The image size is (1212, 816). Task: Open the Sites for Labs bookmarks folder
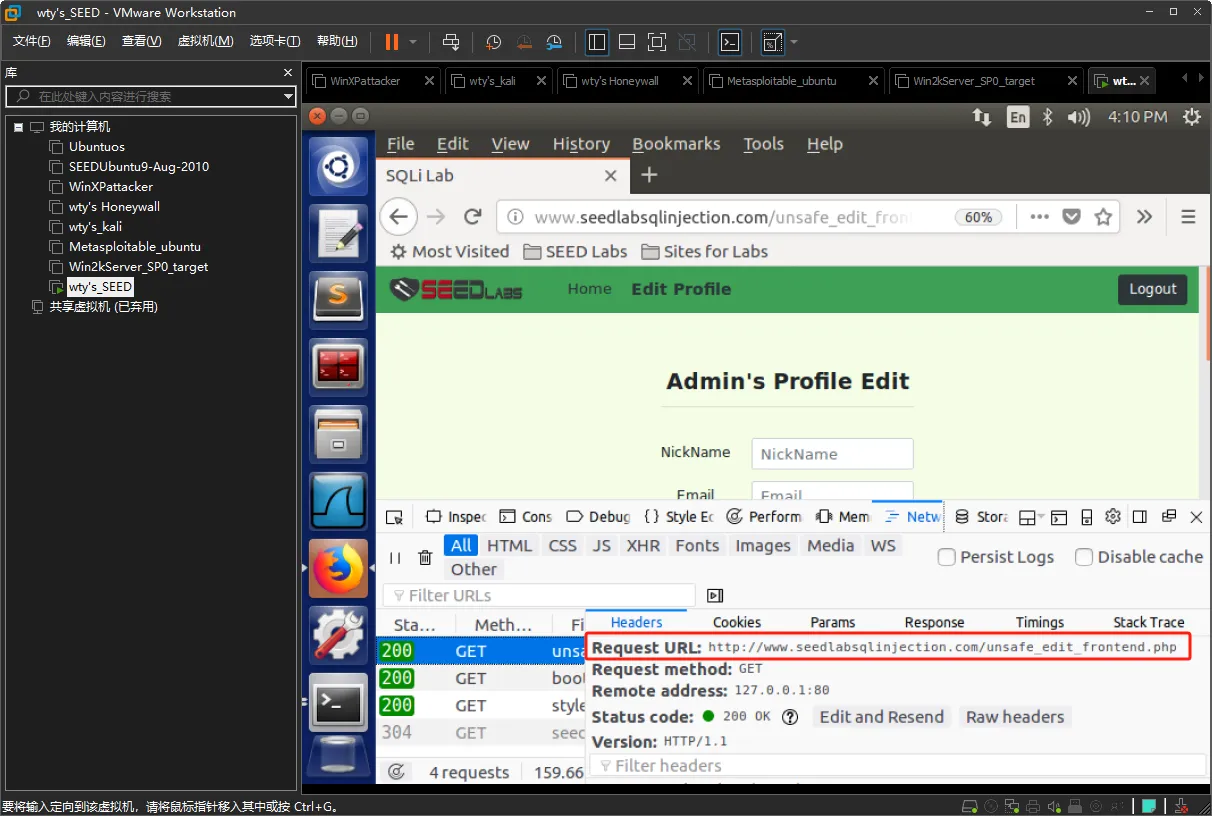[704, 251]
